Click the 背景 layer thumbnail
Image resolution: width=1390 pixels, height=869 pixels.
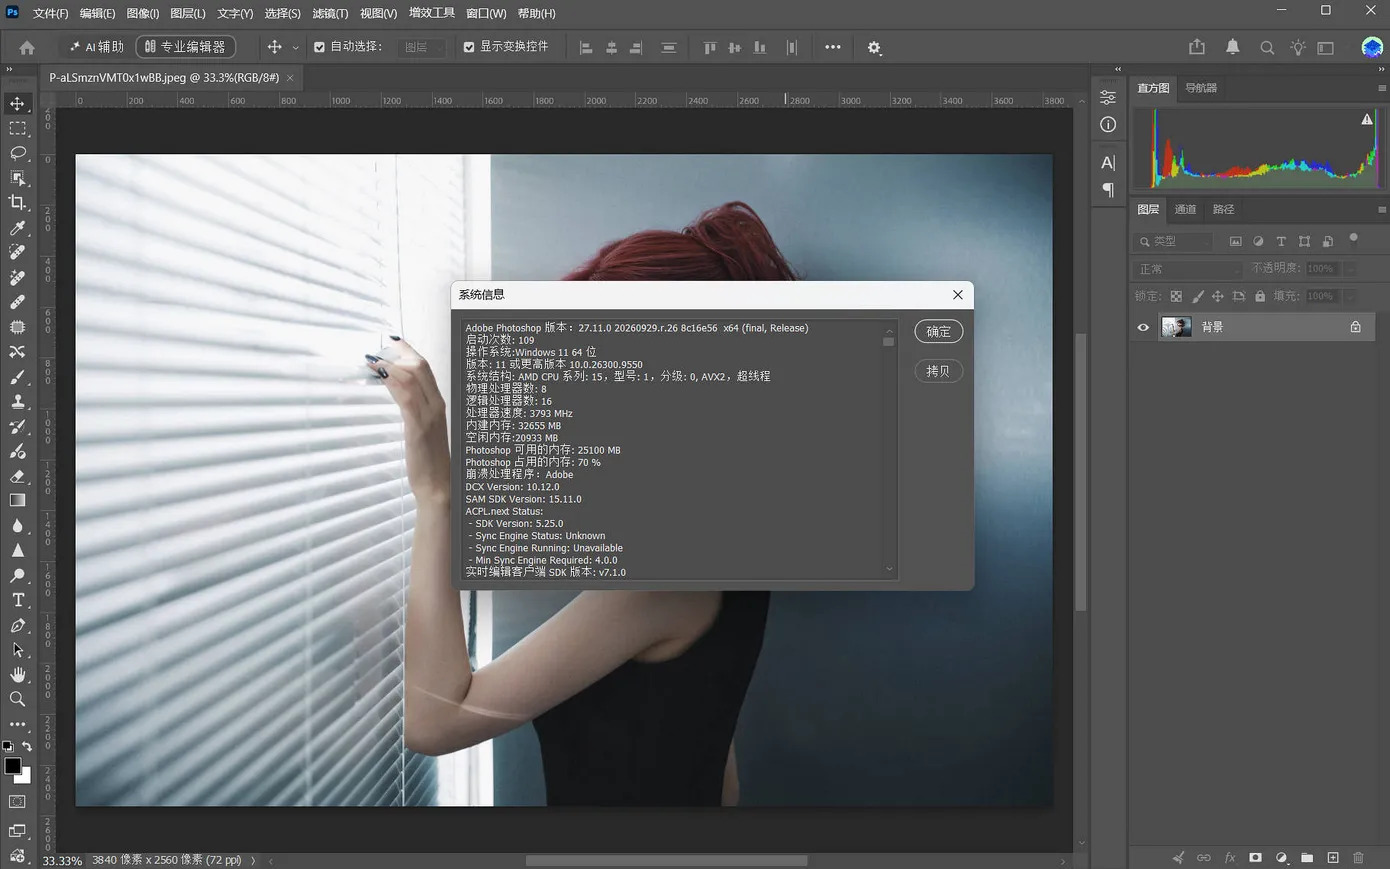pos(1176,327)
